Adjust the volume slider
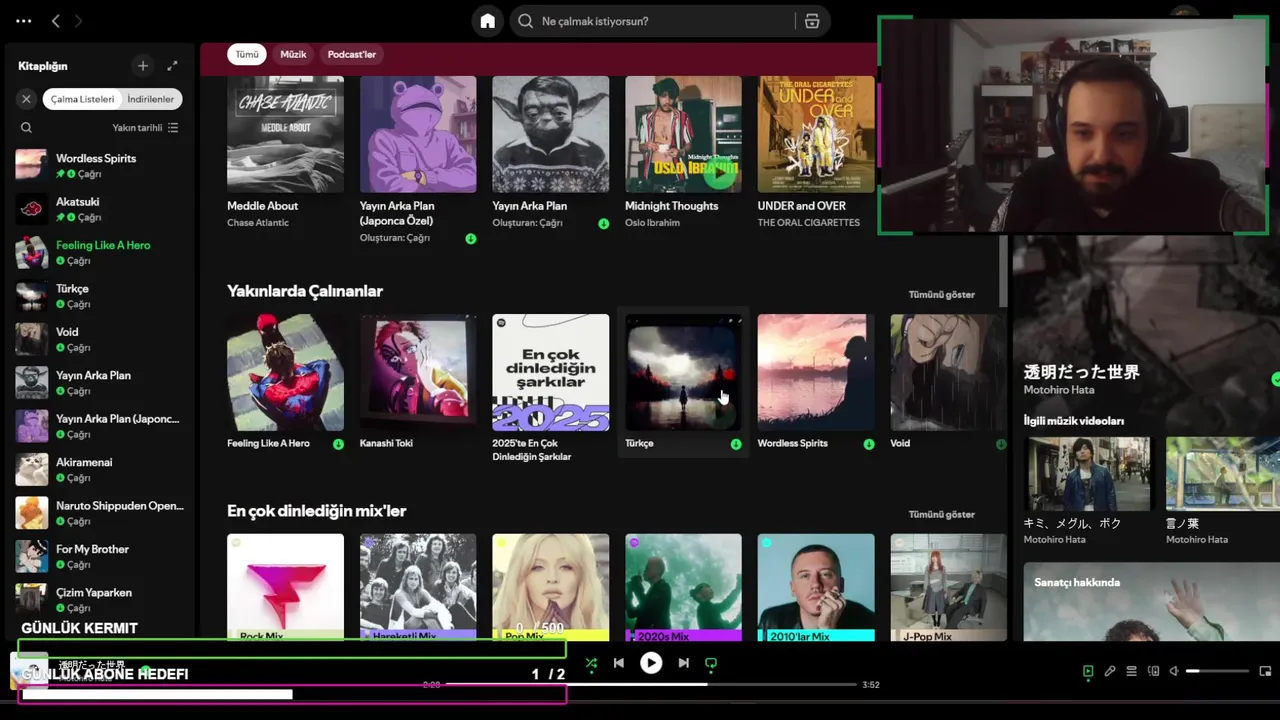1280x720 pixels. pos(1215,671)
